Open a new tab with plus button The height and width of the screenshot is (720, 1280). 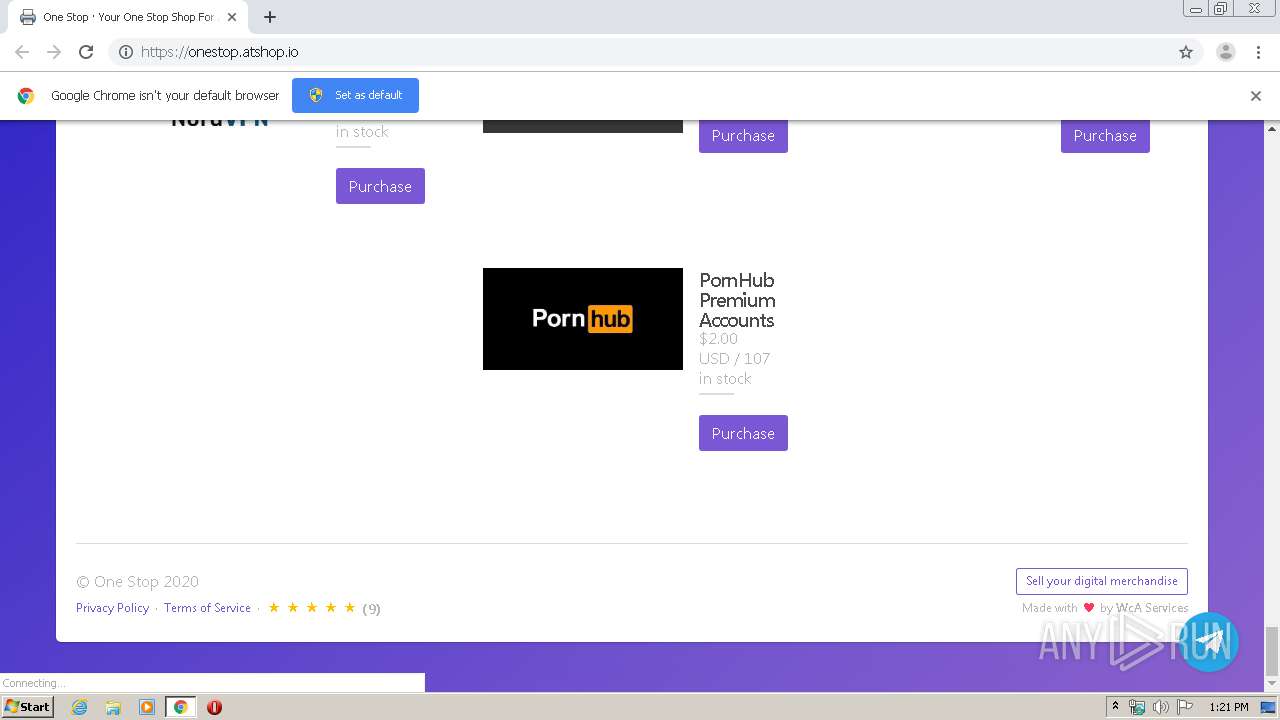tap(270, 17)
